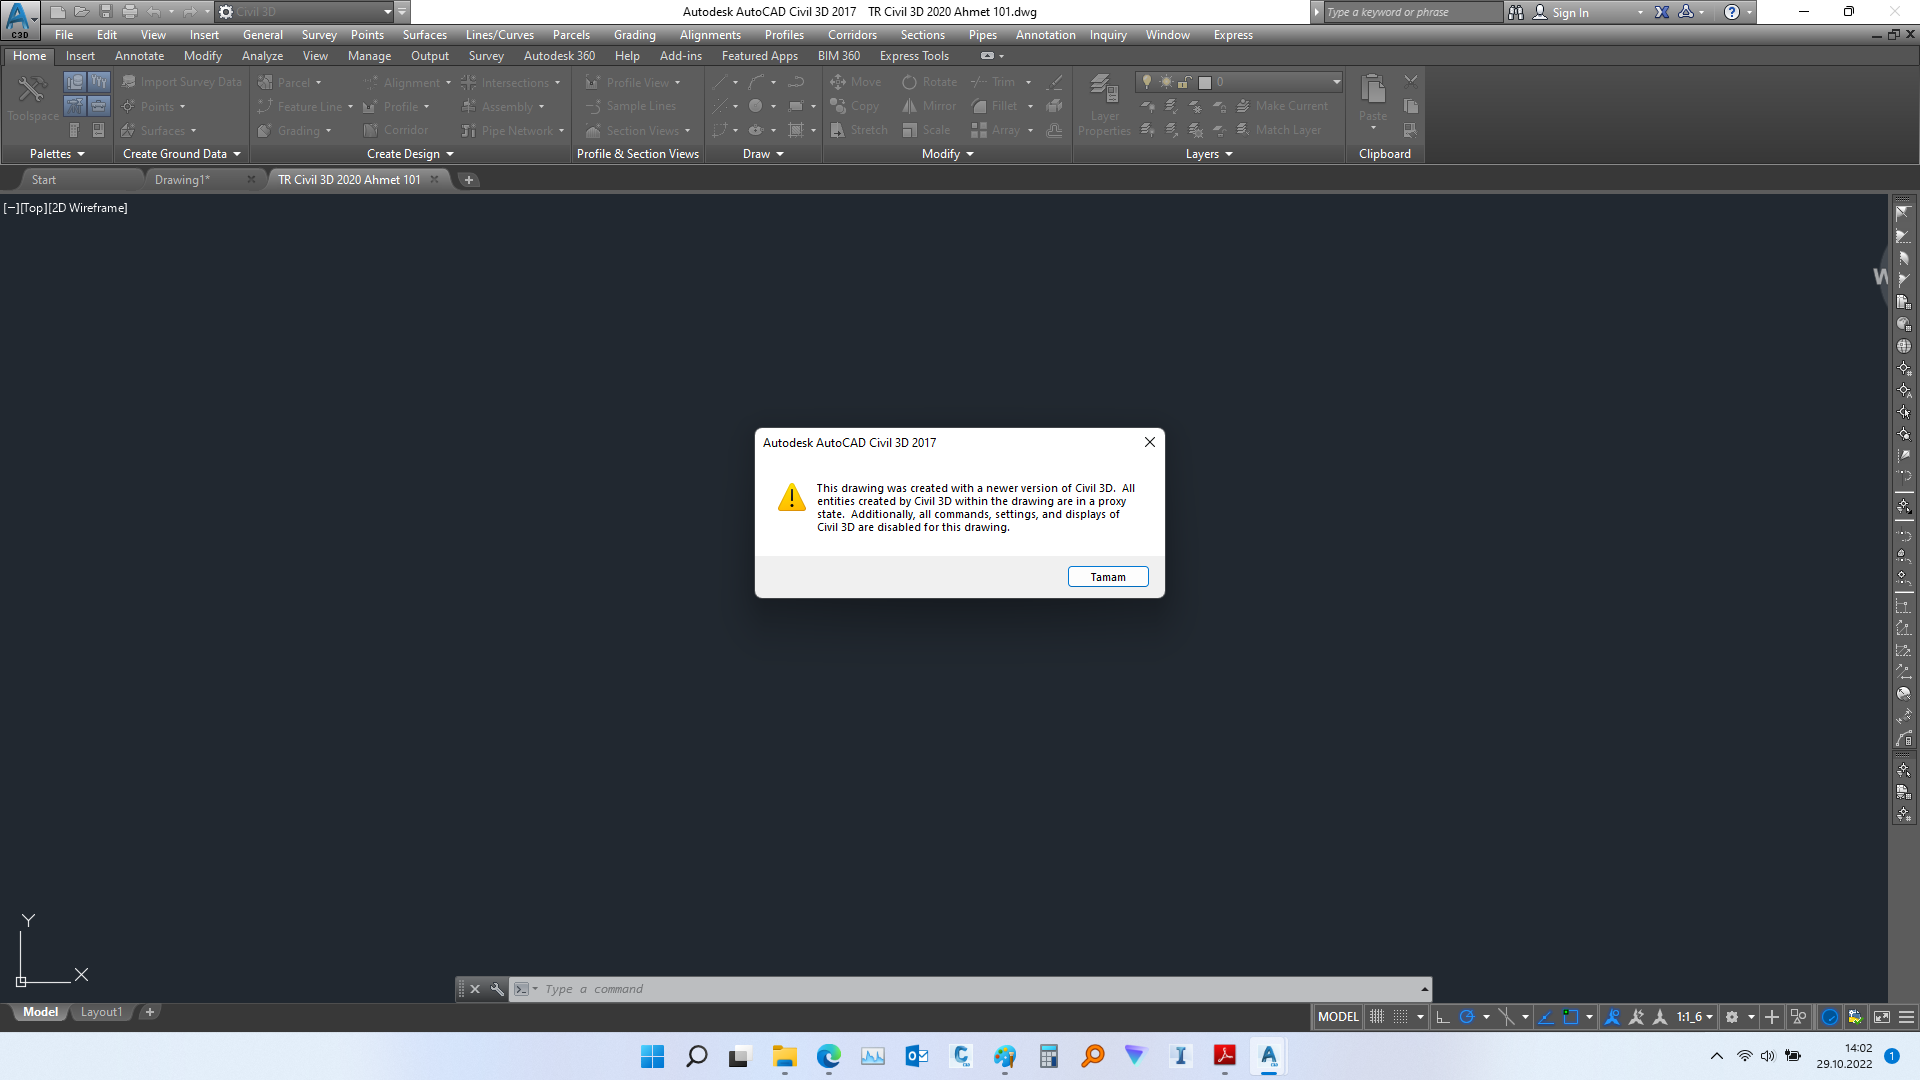Click the Make Current layer tool
Image resolution: width=1920 pixels, height=1080 pixels.
1282,106
